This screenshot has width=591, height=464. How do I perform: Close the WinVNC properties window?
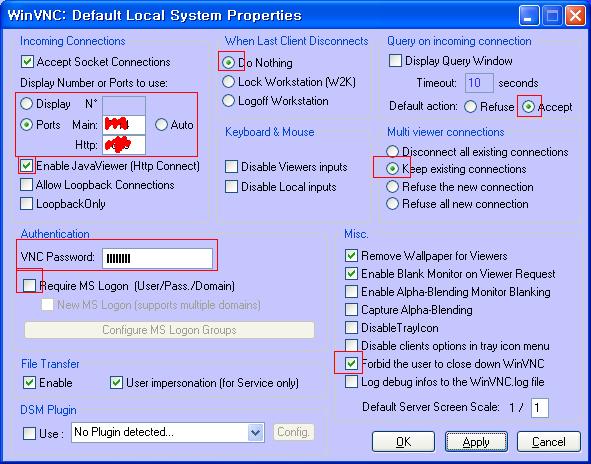coord(575,16)
